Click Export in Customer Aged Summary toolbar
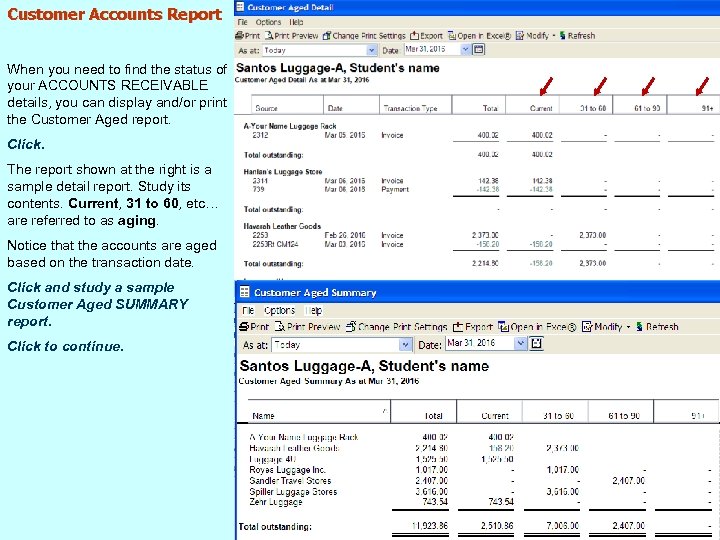The image size is (720, 540). (x=472, y=327)
